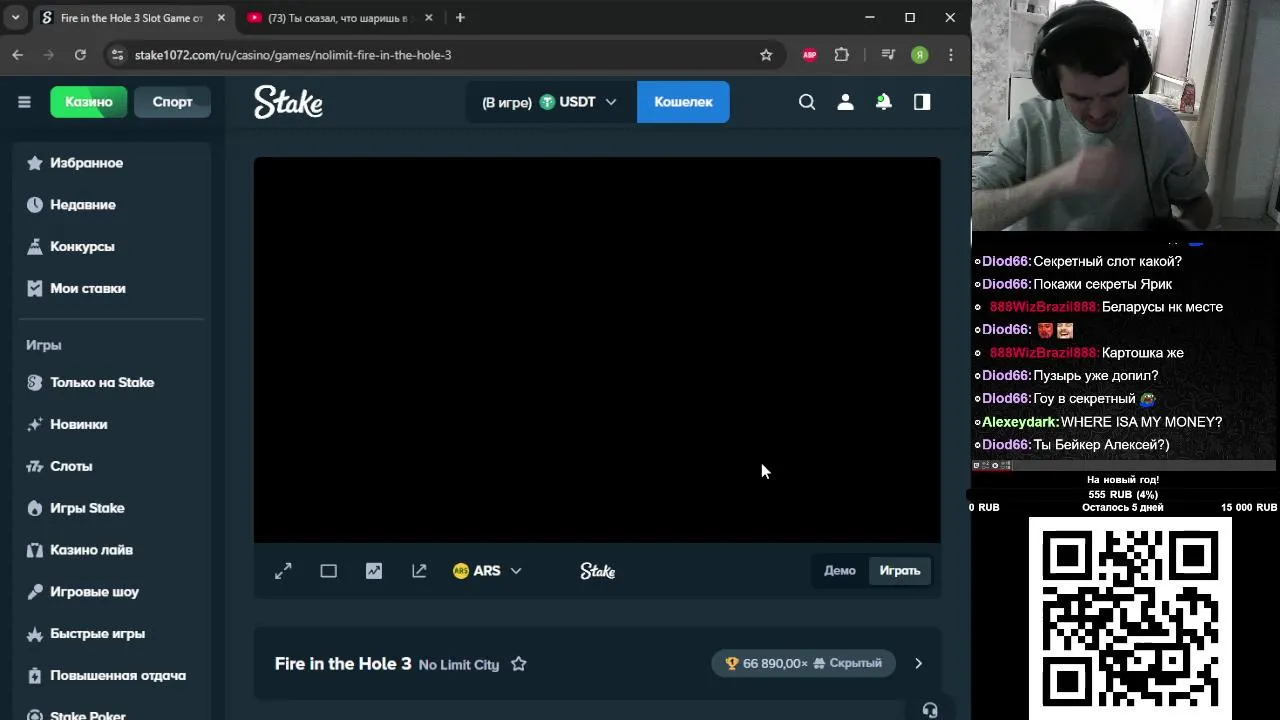
Task: Select the Казино section
Action: [x=89, y=102]
